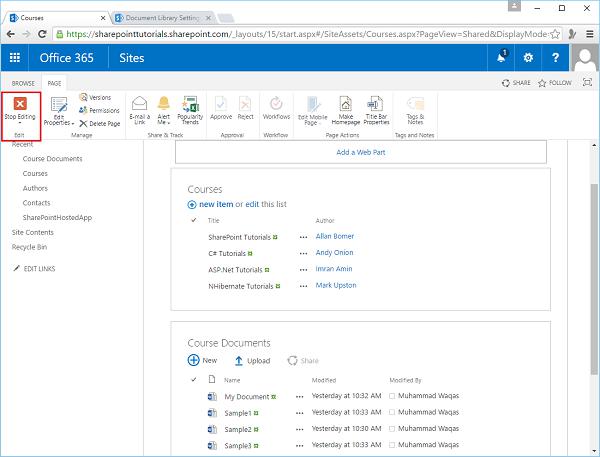Bookmark this page with the star icon
This screenshot has height=457, width=600.
(x=554, y=34)
